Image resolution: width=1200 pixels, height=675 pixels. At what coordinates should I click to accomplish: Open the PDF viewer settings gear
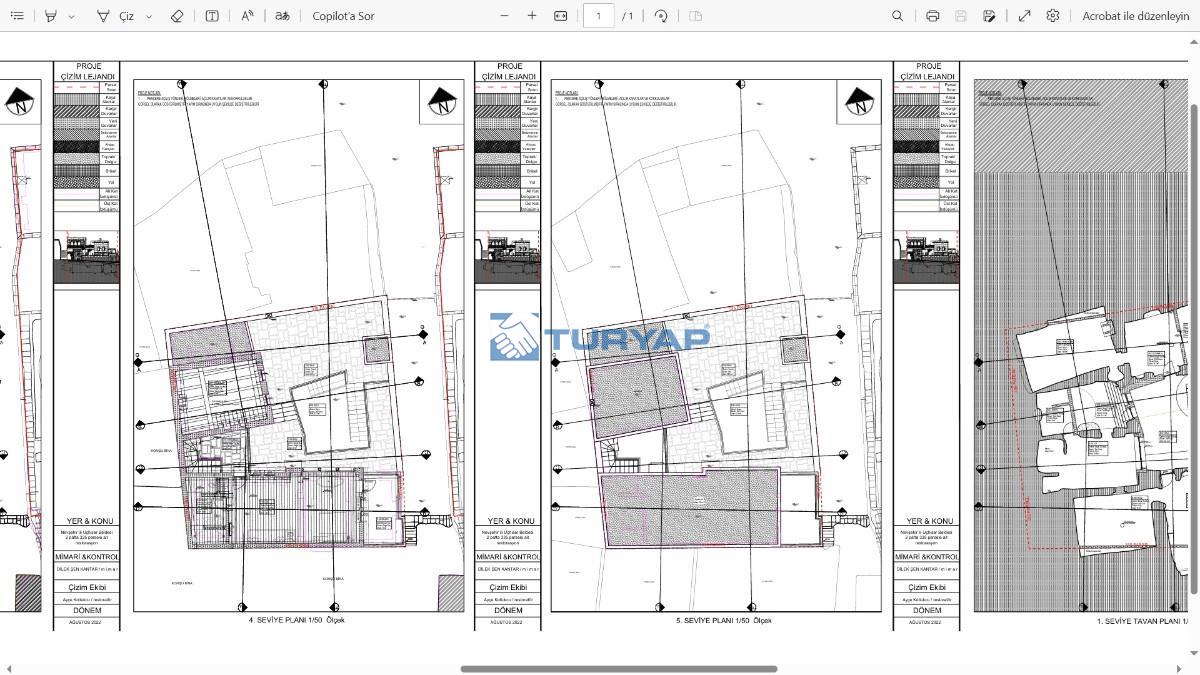[1053, 16]
